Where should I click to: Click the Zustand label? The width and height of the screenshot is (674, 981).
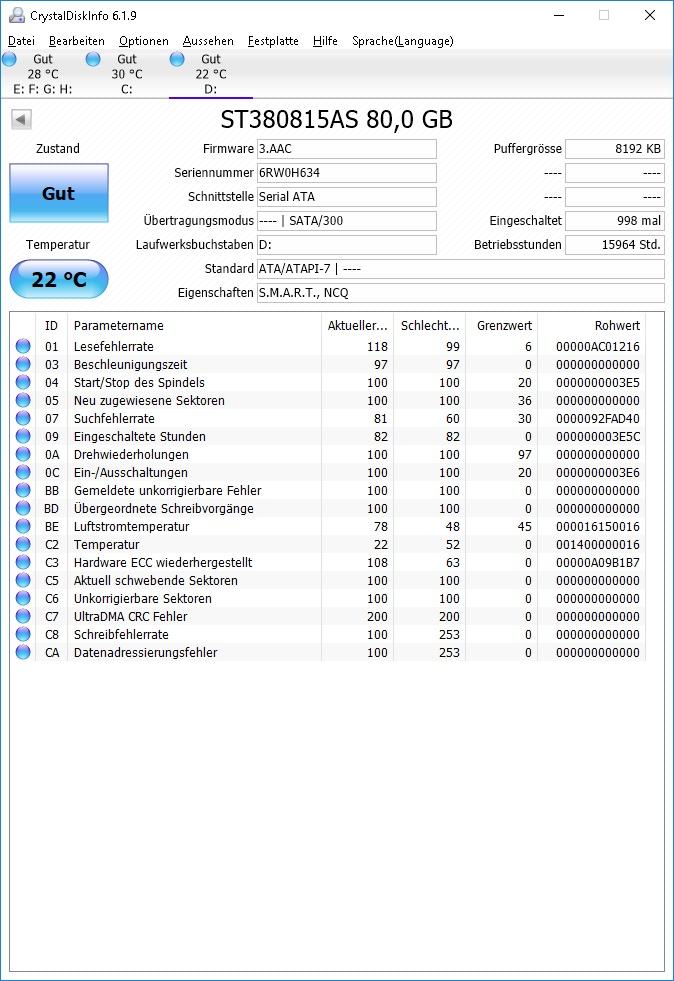click(58, 149)
